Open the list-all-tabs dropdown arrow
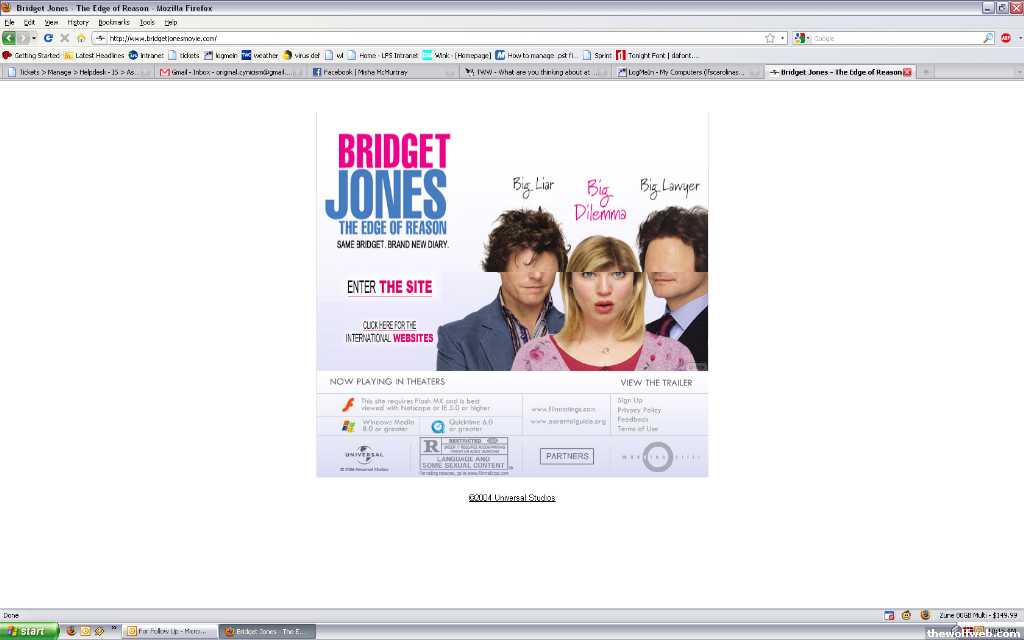The height and width of the screenshot is (640, 1024). (1018, 72)
